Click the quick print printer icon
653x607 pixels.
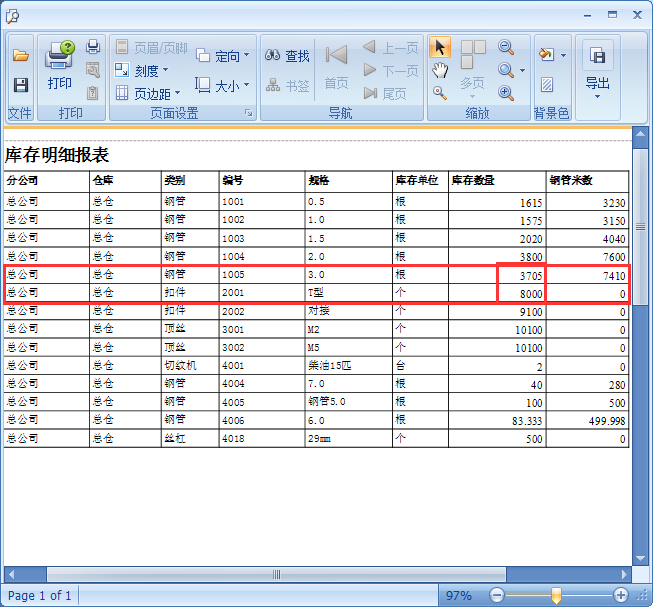coord(93,47)
